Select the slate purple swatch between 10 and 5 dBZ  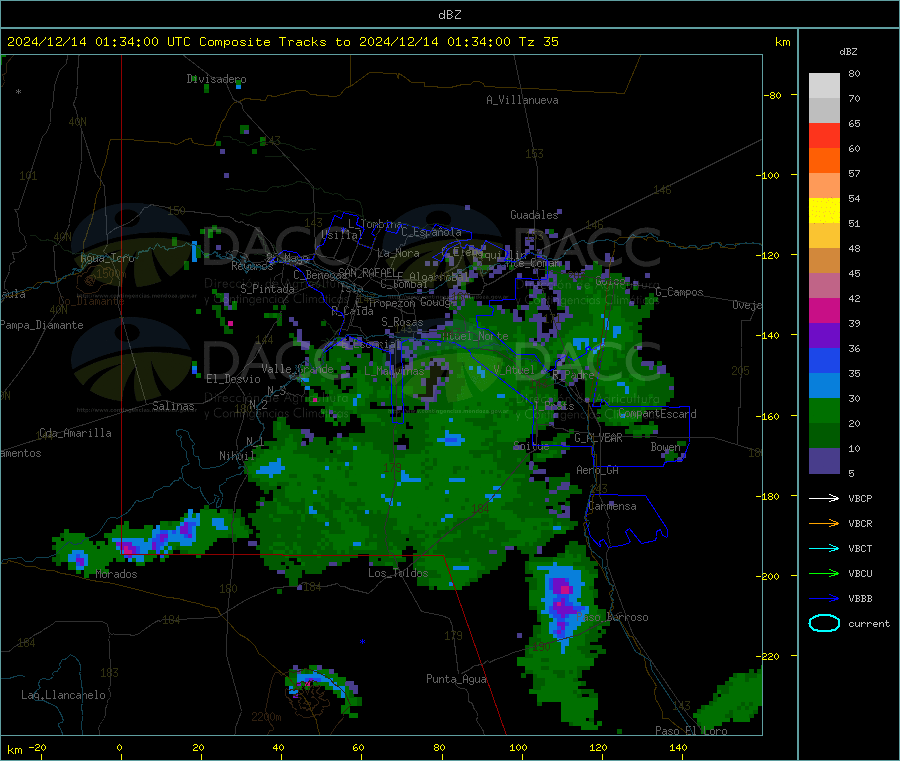824,461
